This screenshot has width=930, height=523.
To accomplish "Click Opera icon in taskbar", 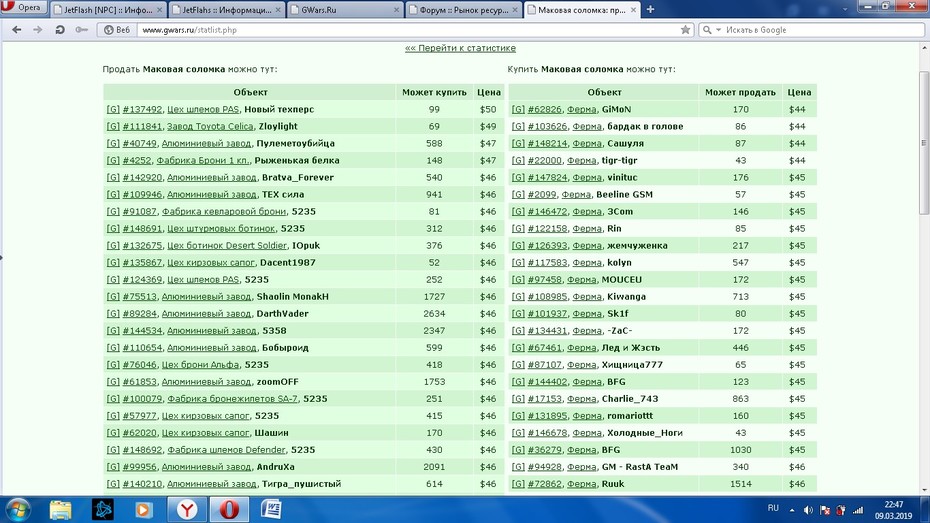I will click(x=229, y=510).
